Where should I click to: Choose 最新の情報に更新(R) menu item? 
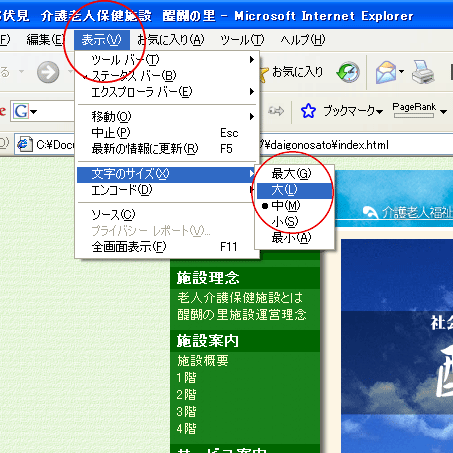click(x=168, y=149)
